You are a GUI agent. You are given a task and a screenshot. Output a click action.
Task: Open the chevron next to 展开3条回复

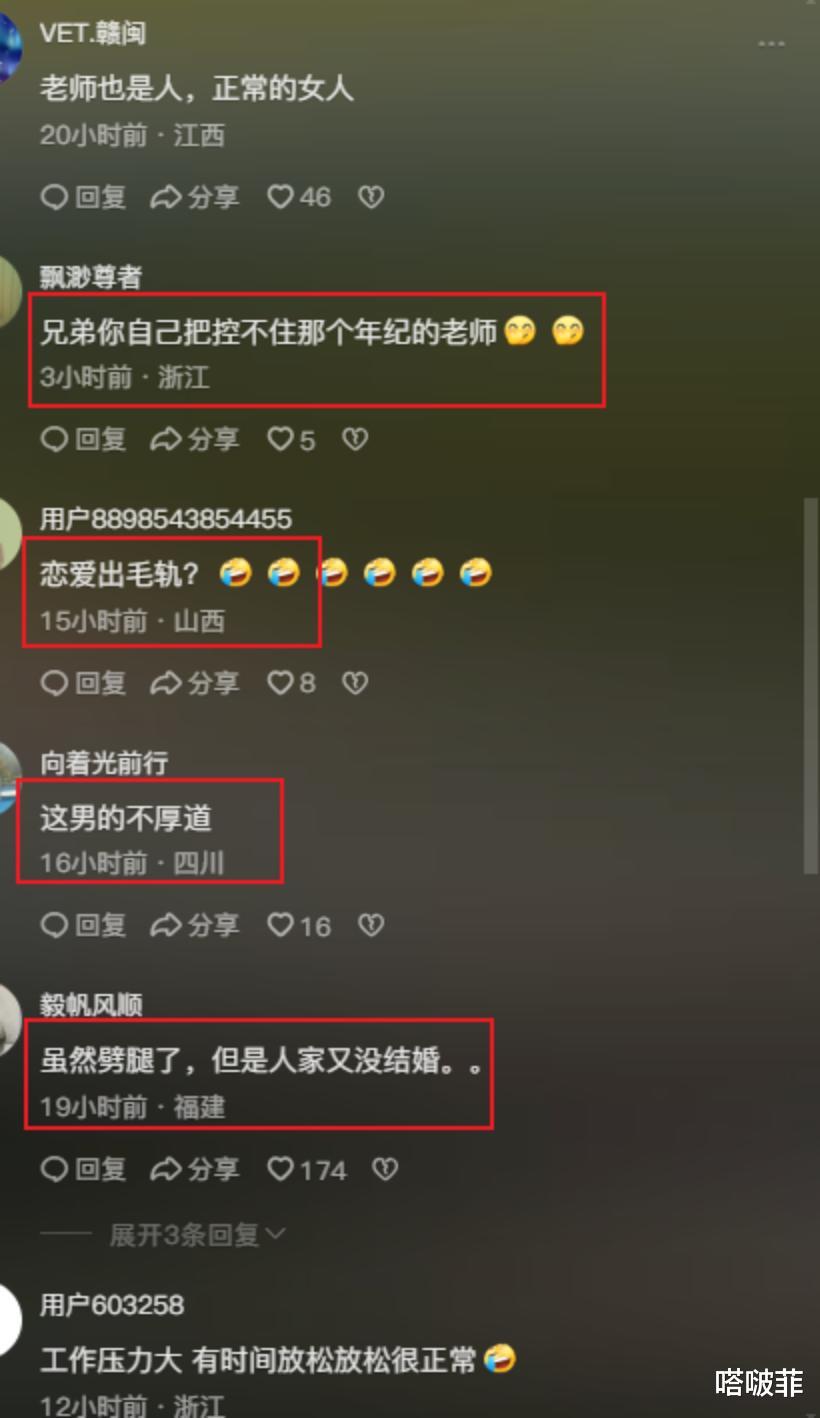click(x=275, y=1236)
